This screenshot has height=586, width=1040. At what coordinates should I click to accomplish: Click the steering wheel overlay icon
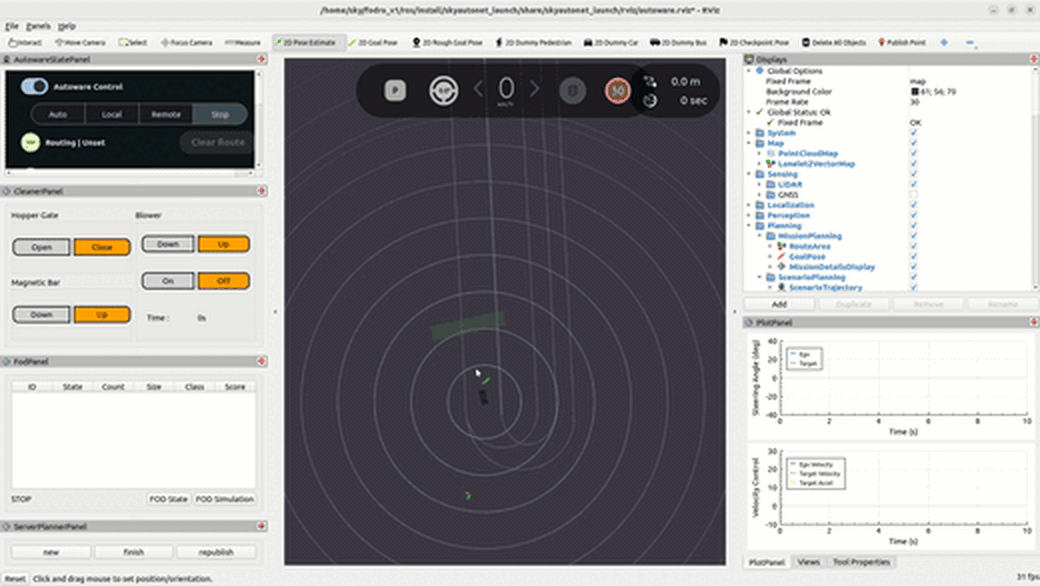pyautogui.click(x=444, y=90)
